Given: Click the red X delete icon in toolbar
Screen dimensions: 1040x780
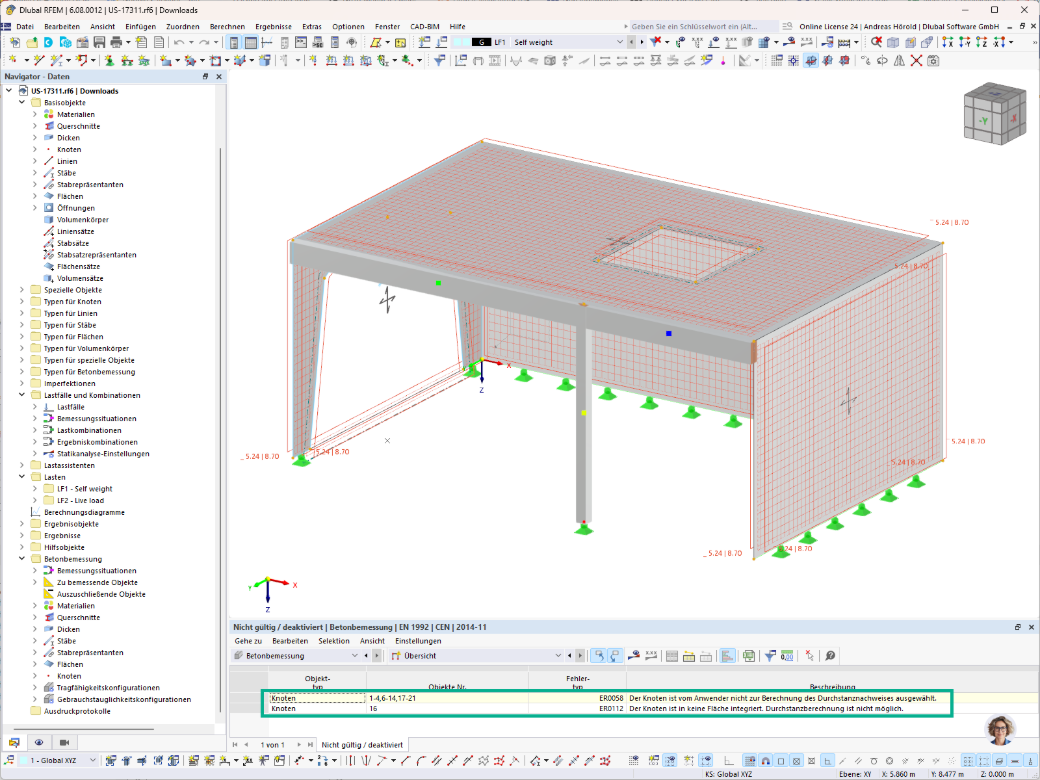Looking at the screenshot, I should 916,60.
